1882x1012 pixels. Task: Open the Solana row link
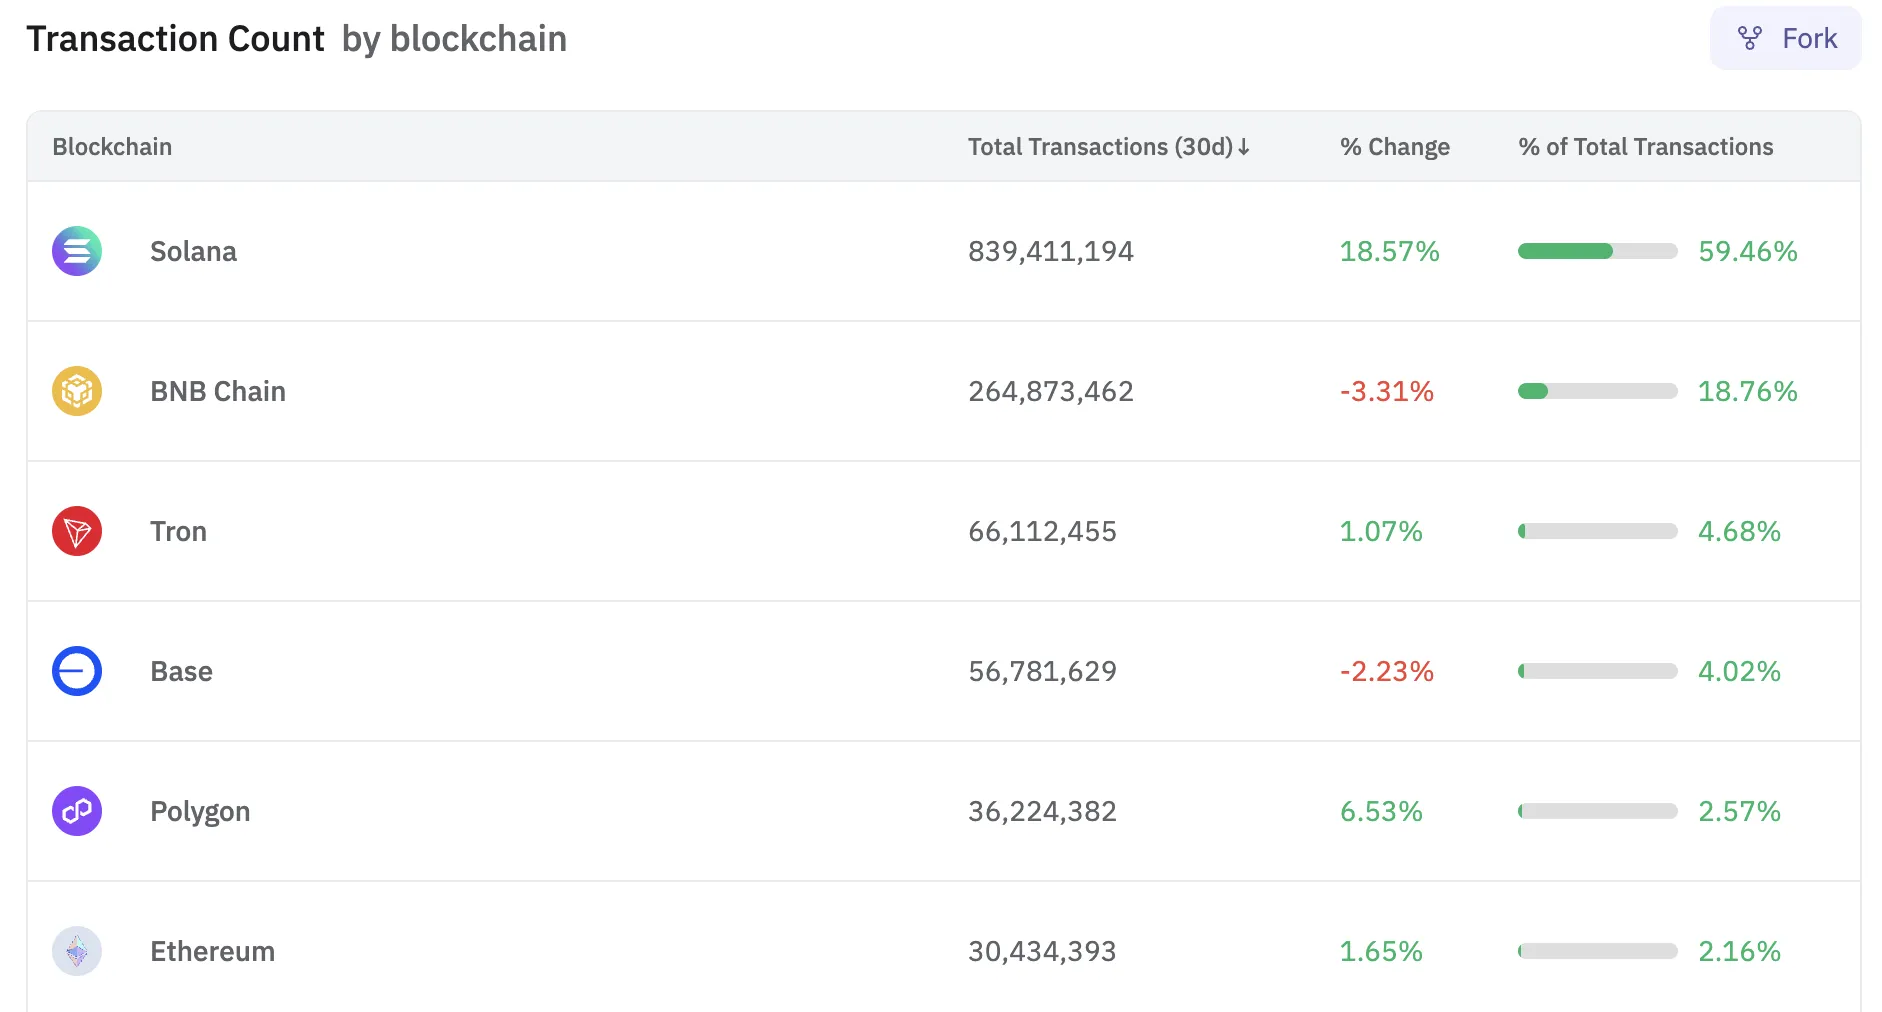tap(193, 251)
